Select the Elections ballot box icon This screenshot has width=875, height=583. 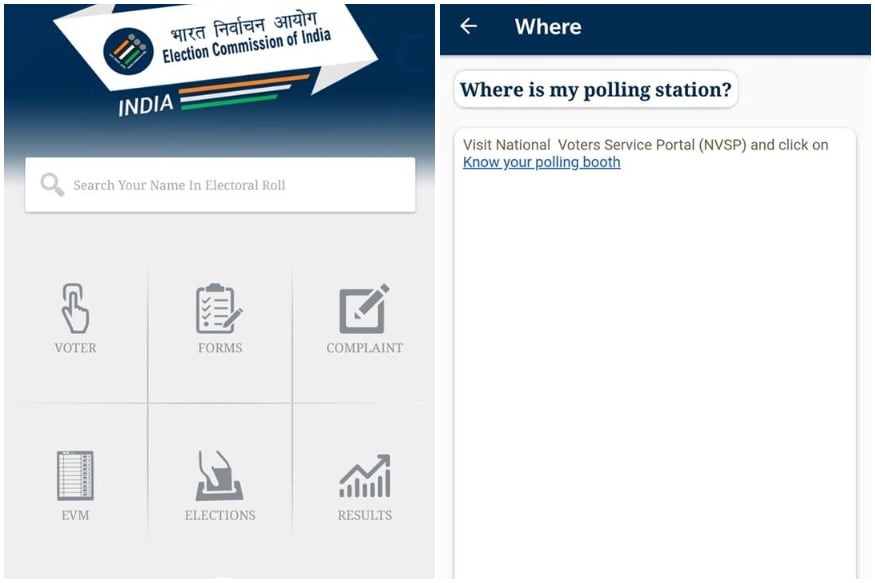point(219,475)
